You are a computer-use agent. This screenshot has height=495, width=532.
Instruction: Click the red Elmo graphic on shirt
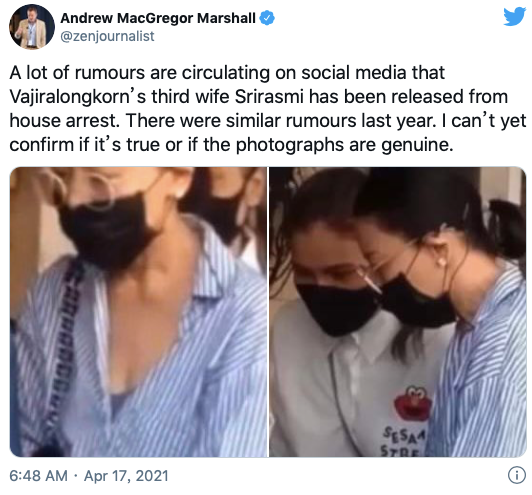(413, 404)
